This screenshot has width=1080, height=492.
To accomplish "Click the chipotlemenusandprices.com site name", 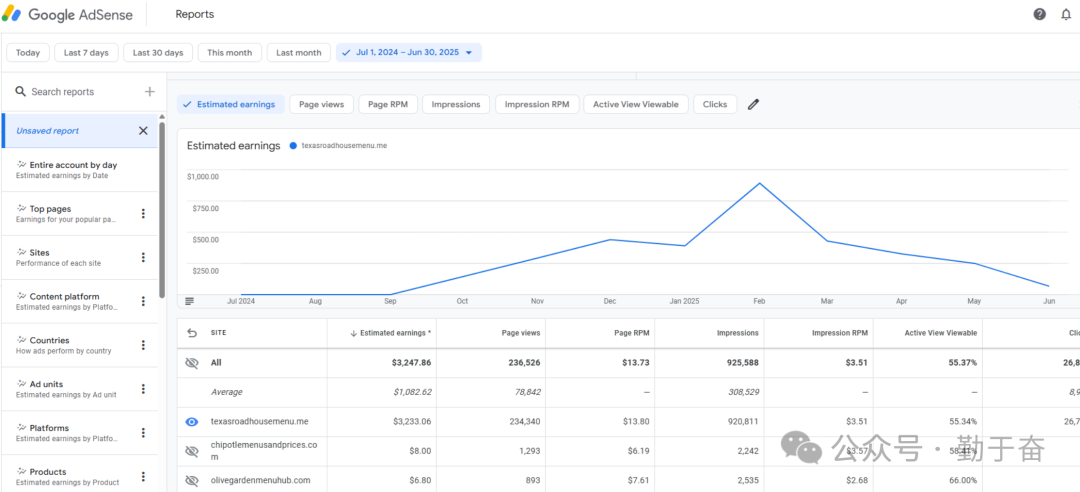I will point(264,451).
